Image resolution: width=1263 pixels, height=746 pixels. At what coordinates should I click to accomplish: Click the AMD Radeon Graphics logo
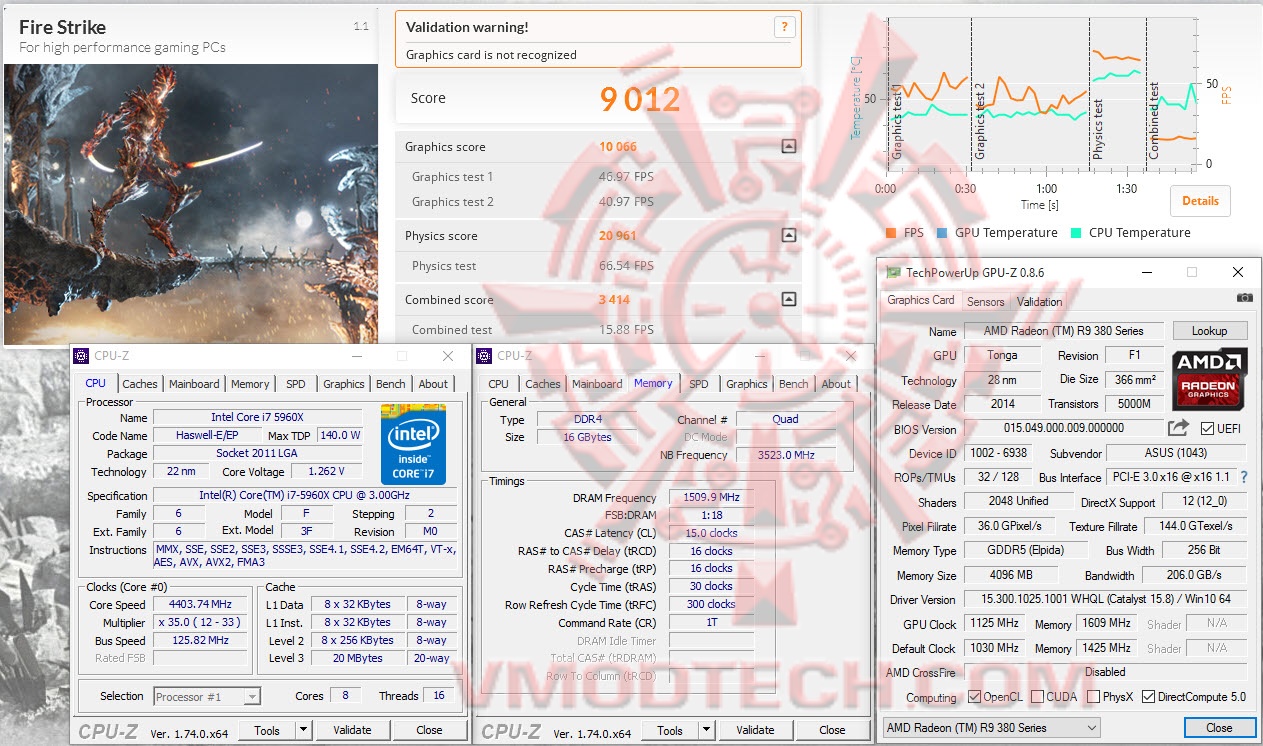click(x=1210, y=379)
